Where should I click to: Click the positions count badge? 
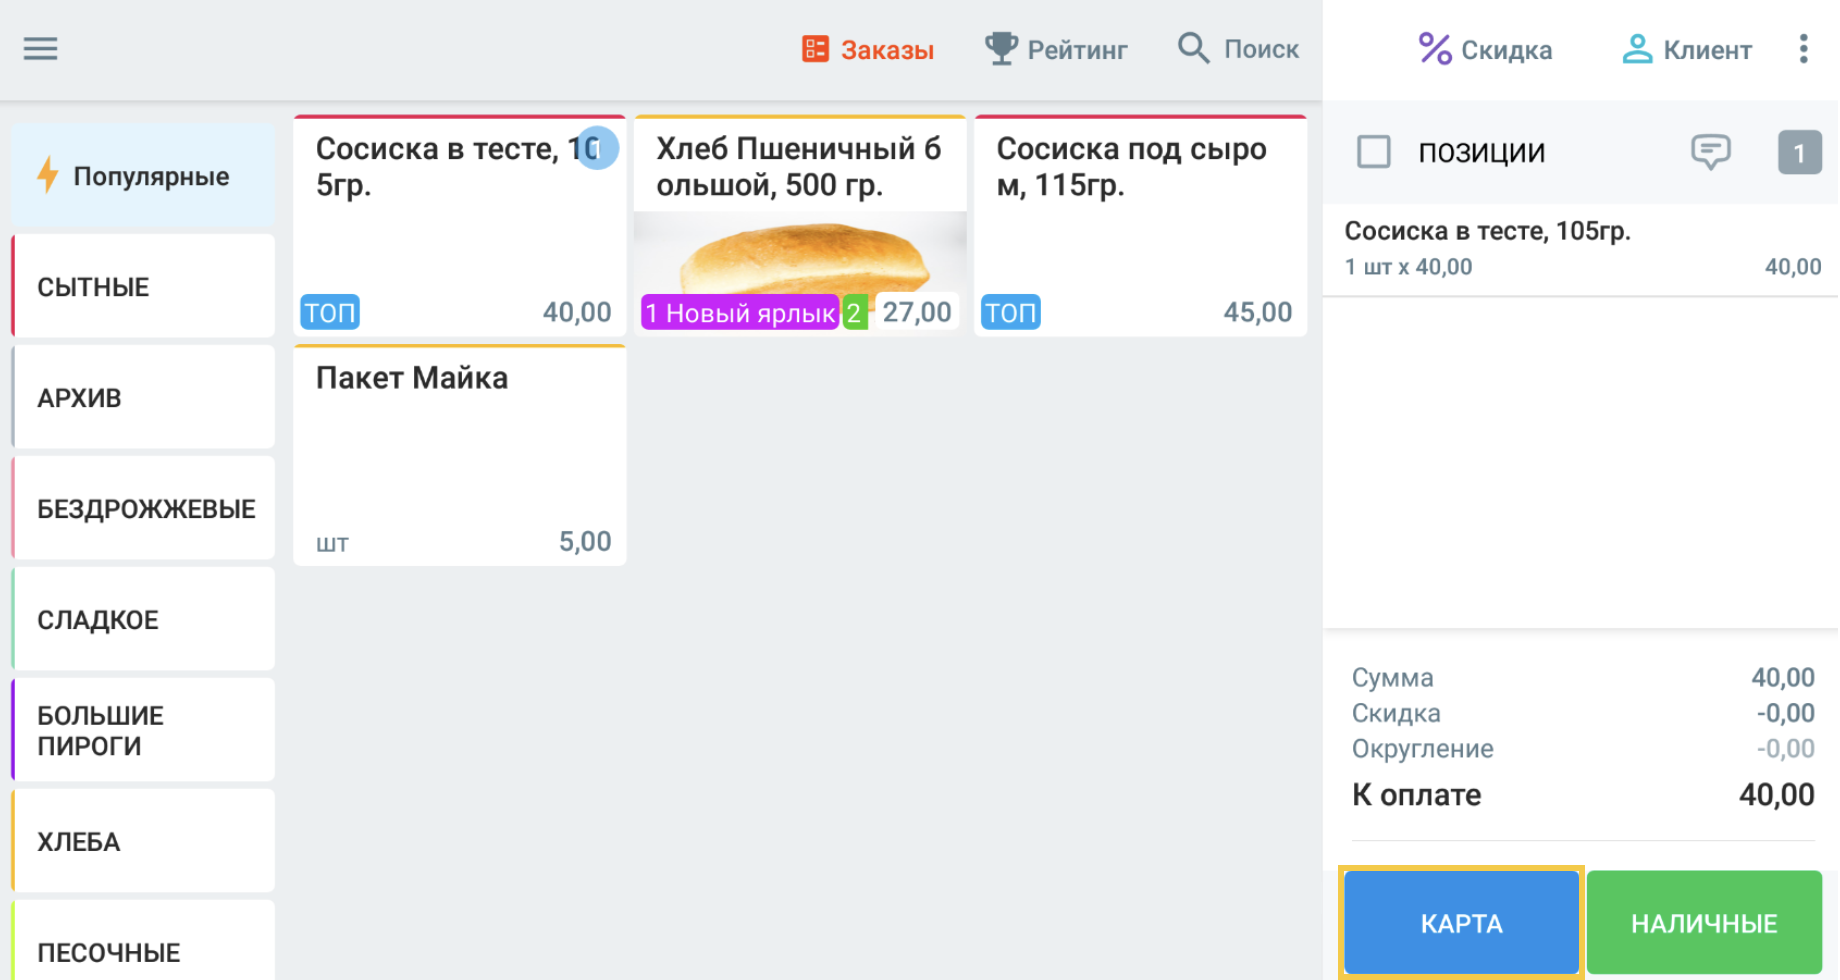click(x=1799, y=153)
